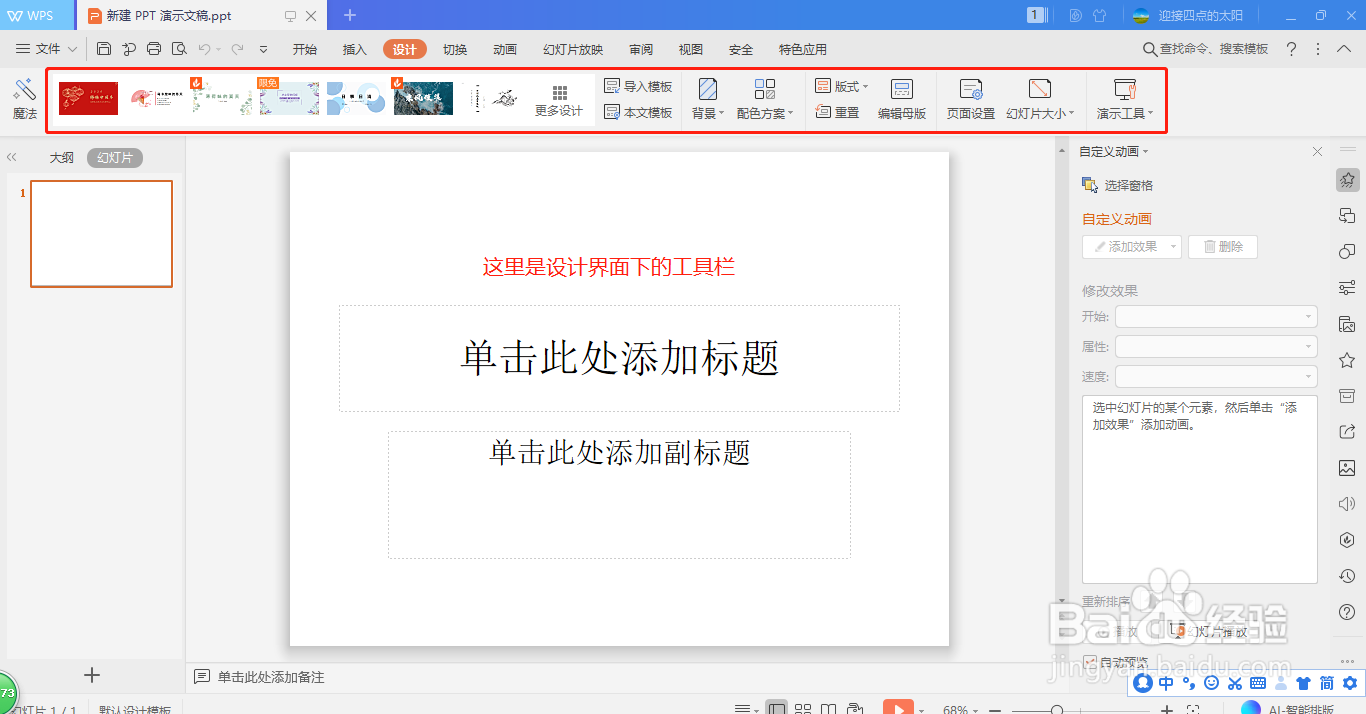Click the normal view icon in status bar

[777, 709]
